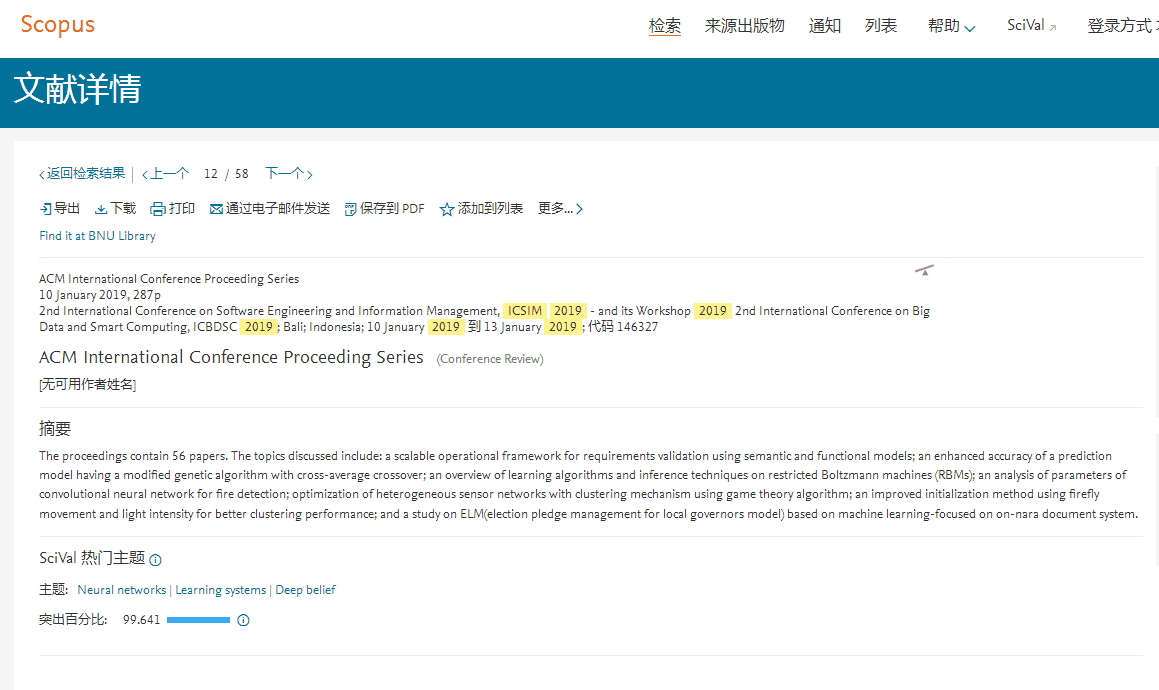The width and height of the screenshot is (1159, 690).
Task: Open Find it at BNU Library link
Action: (98, 236)
